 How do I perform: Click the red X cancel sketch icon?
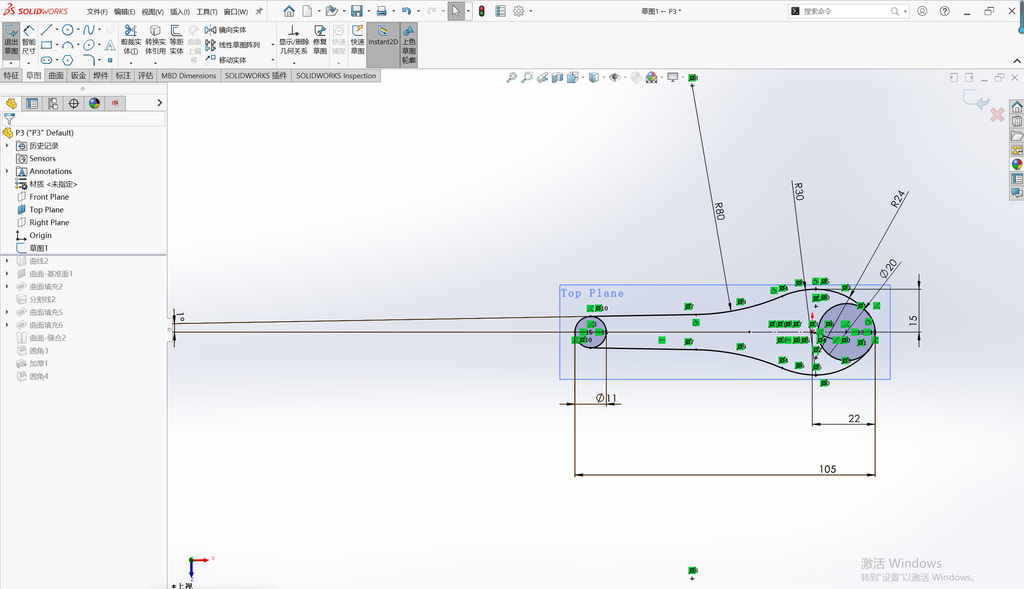(997, 115)
